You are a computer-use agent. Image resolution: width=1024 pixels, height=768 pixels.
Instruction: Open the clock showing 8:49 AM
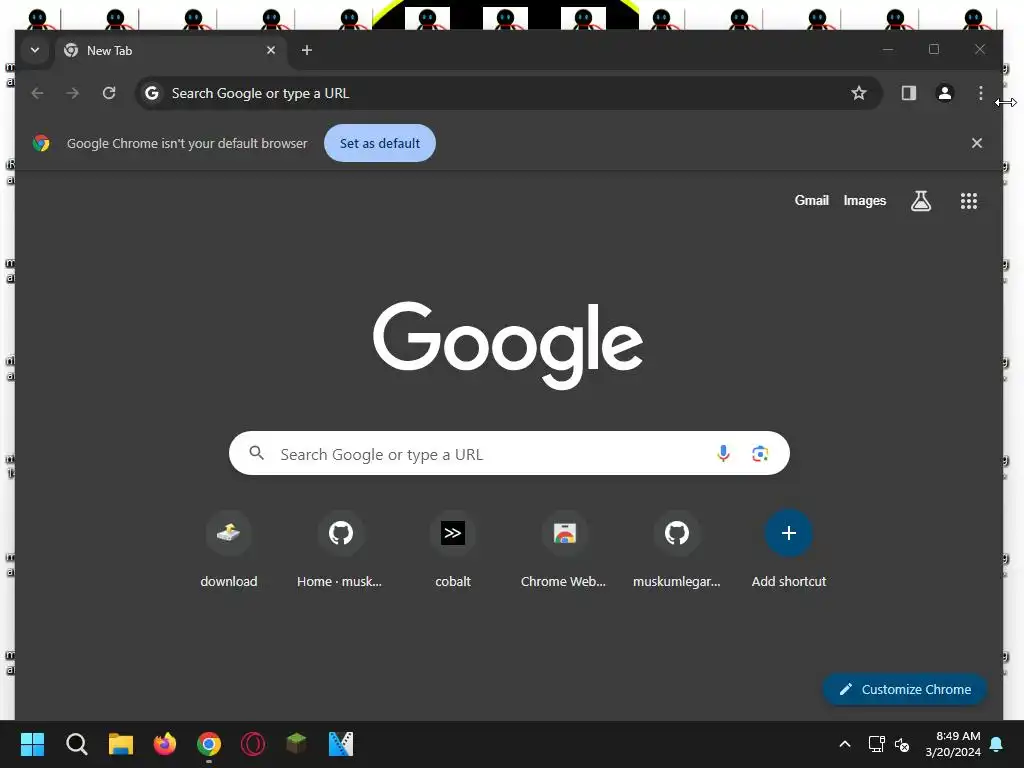tap(953, 744)
